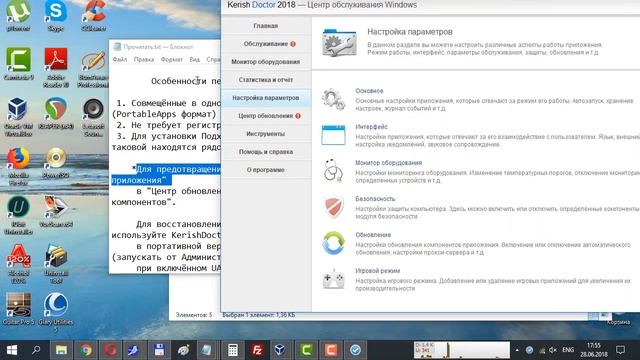
Task: Open Правка menu in Notepad
Action: [144, 59]
